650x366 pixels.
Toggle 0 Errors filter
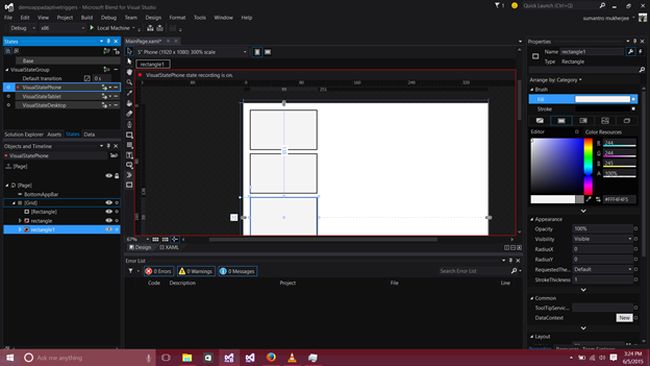158,271
